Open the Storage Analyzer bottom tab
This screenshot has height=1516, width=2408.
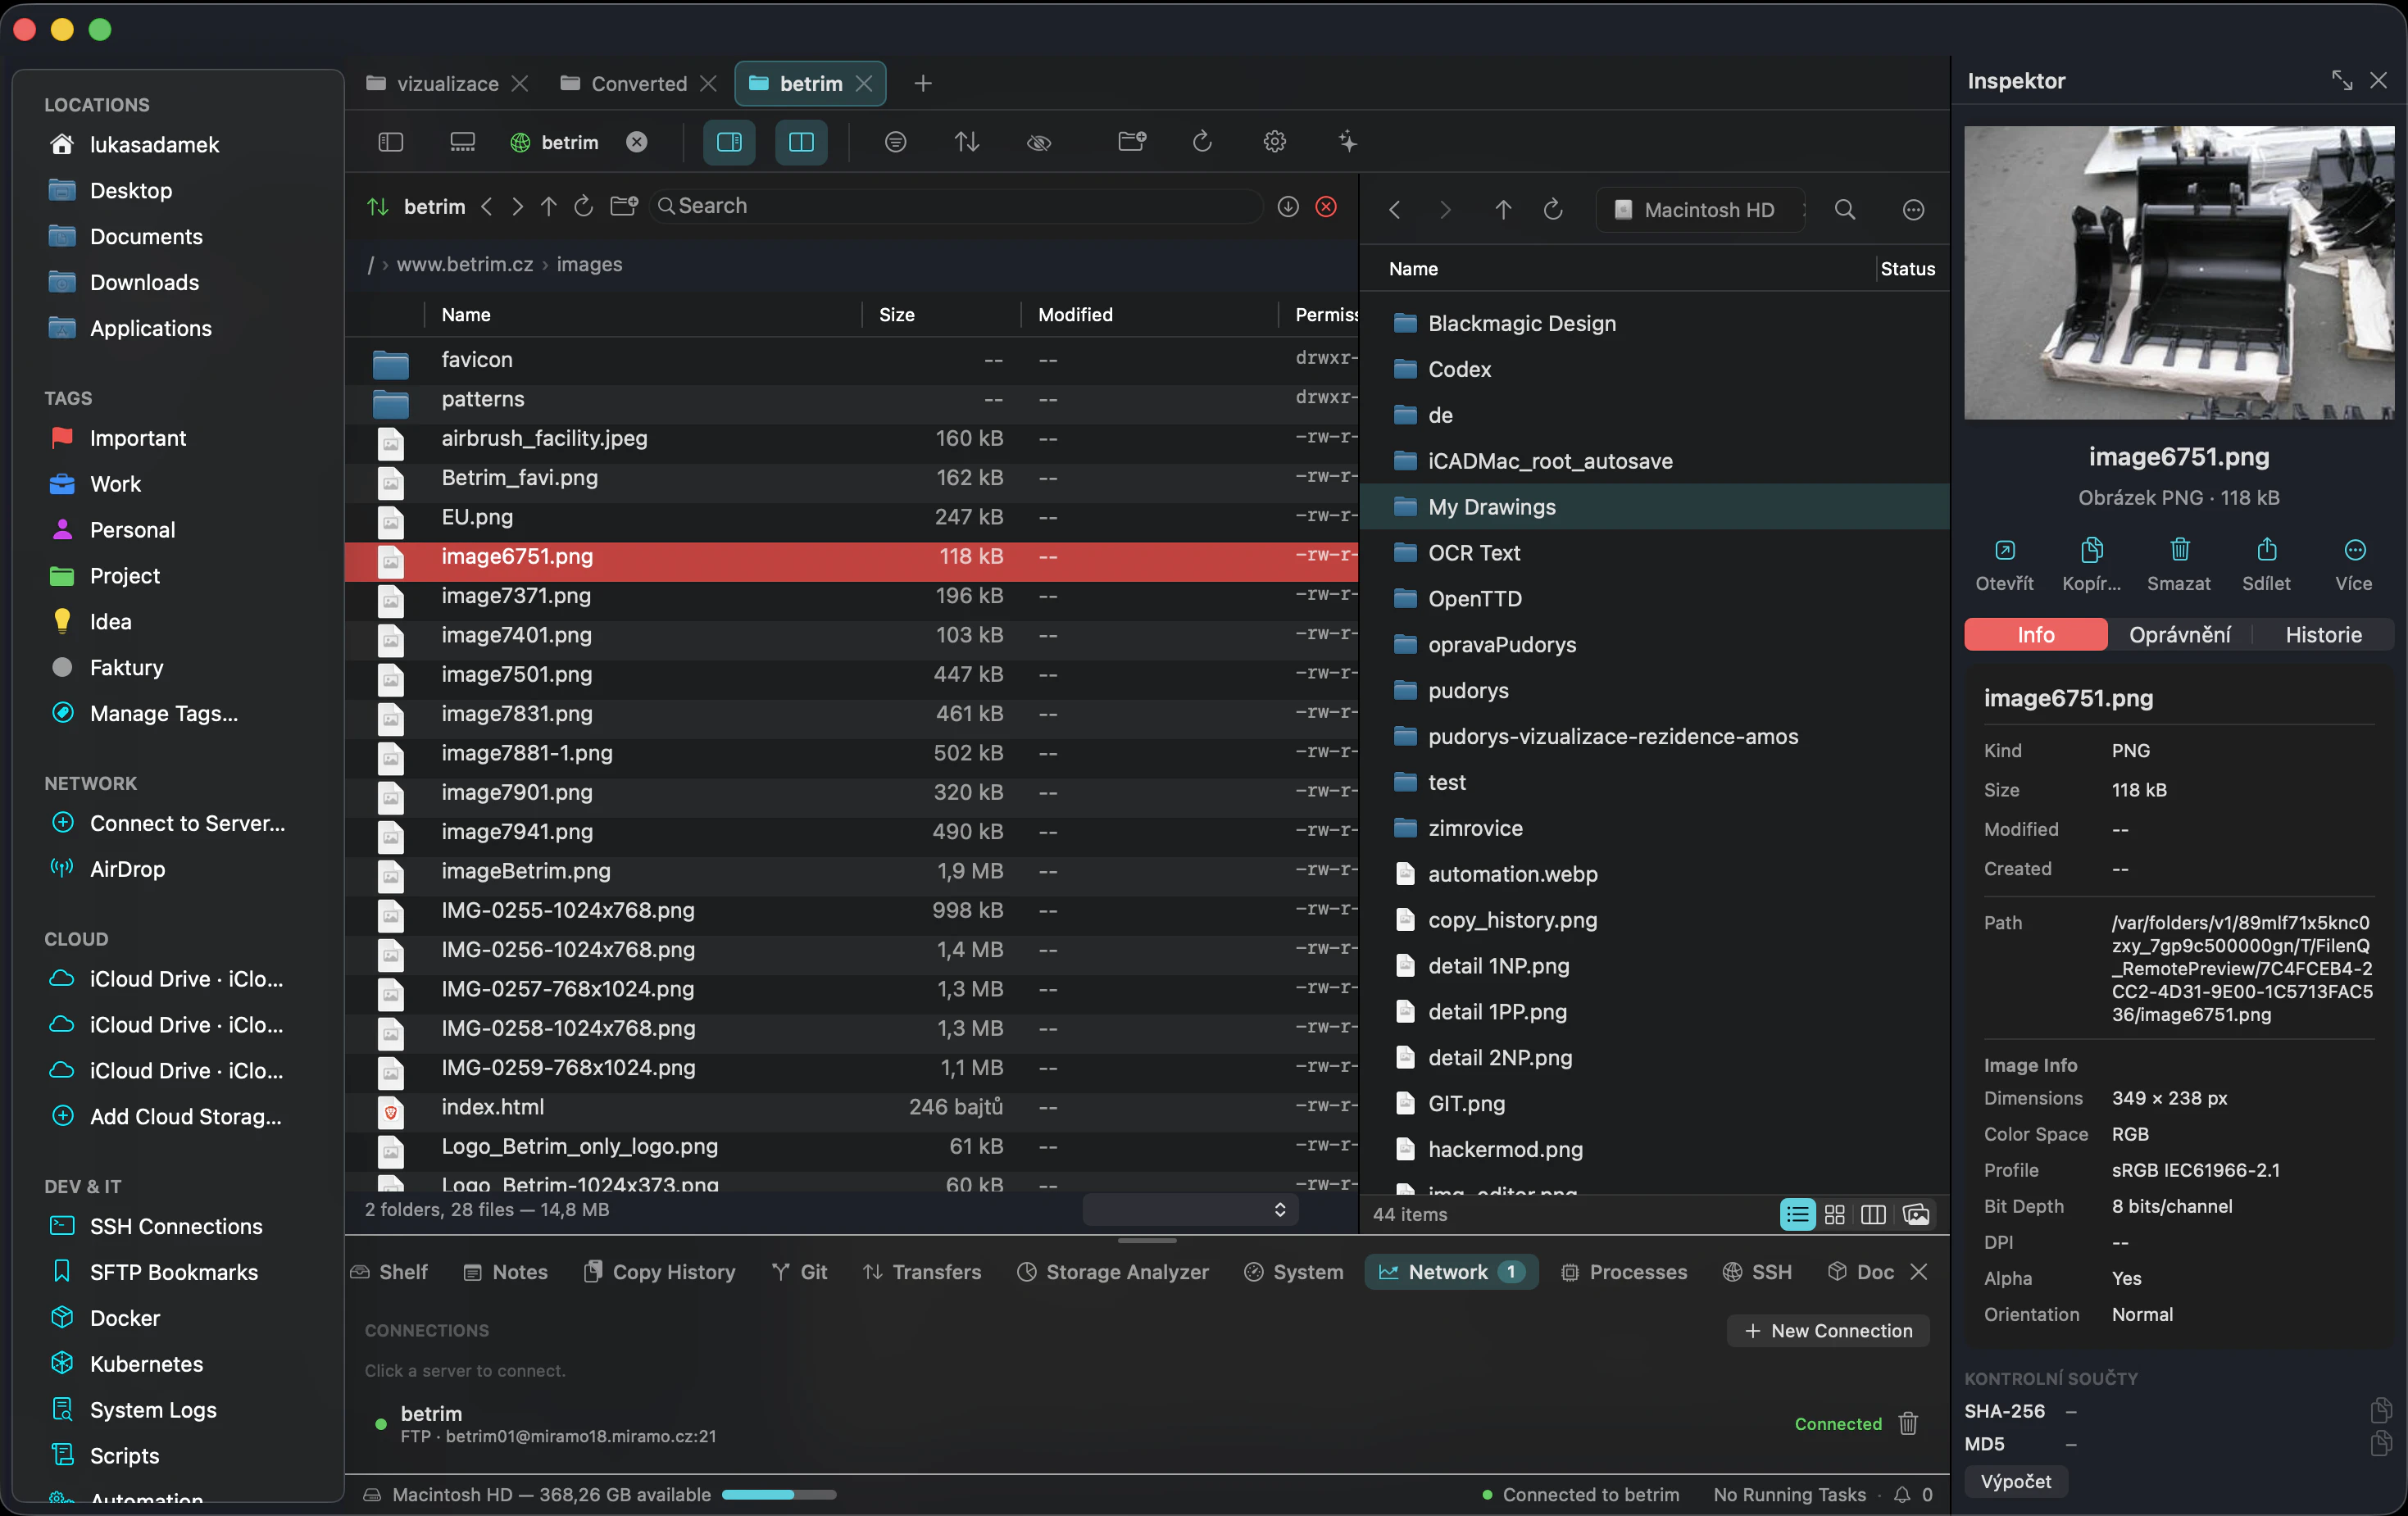(1112, 1271)
